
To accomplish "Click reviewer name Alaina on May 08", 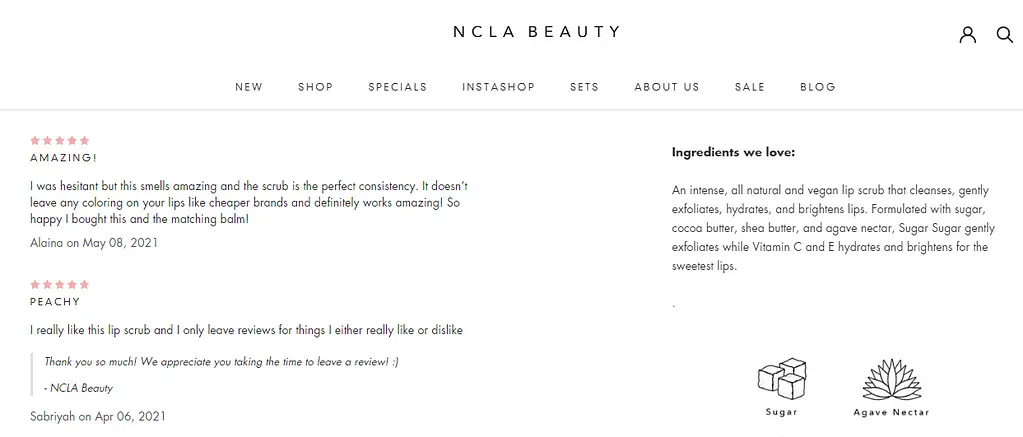I will pos(94,242).
